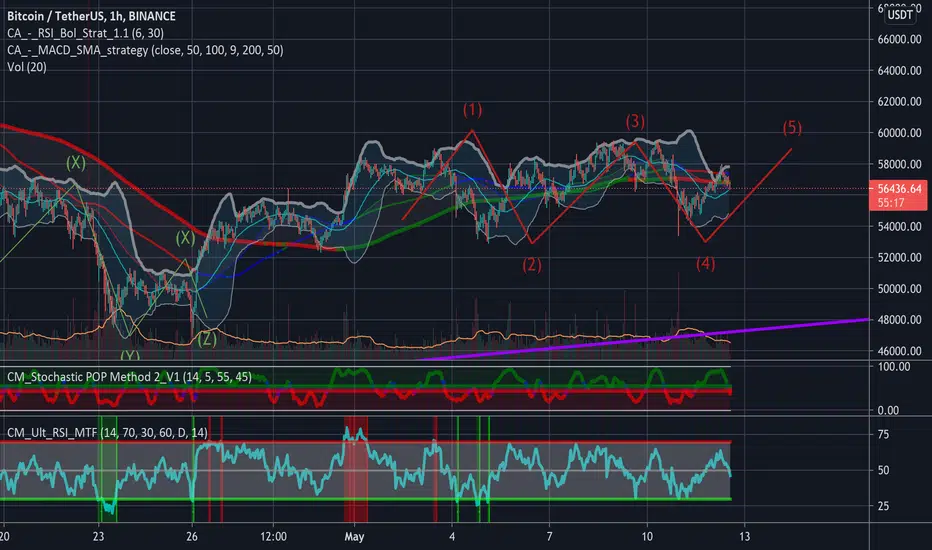This screenshot has width=932, height=550.
Task: Click date label 7 on time axis
Action: click(x=549, y=536)
